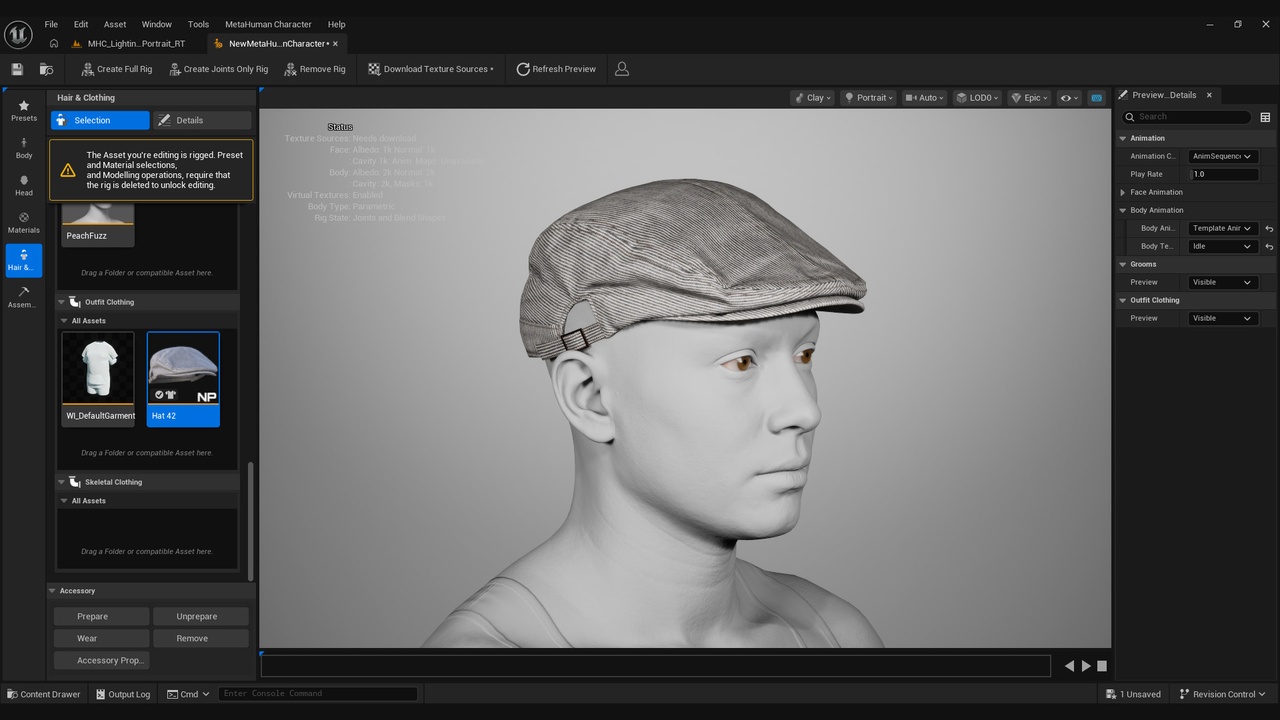
Task: Open Download Texture Sources option
Action: (431, 69)
